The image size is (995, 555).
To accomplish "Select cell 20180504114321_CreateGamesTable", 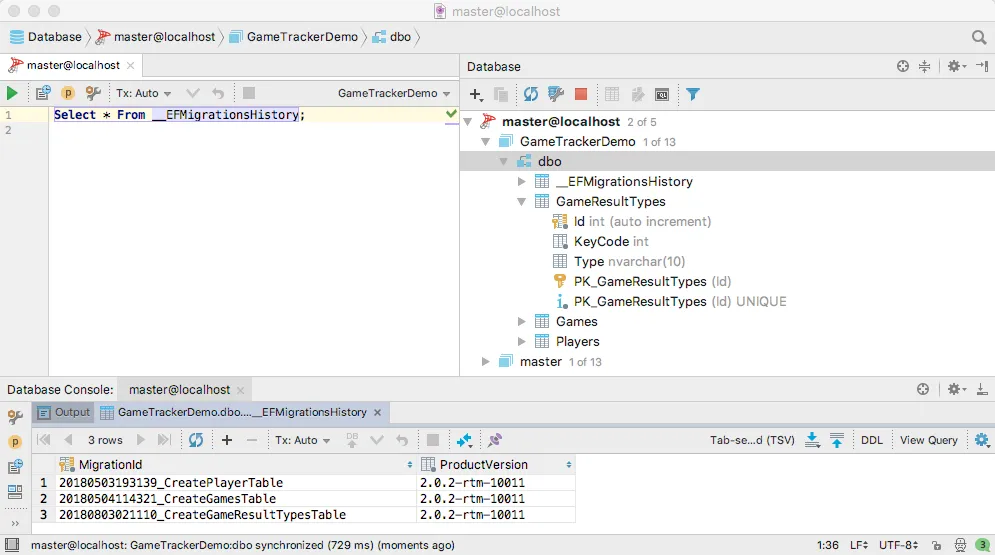I will pos(235,499).
